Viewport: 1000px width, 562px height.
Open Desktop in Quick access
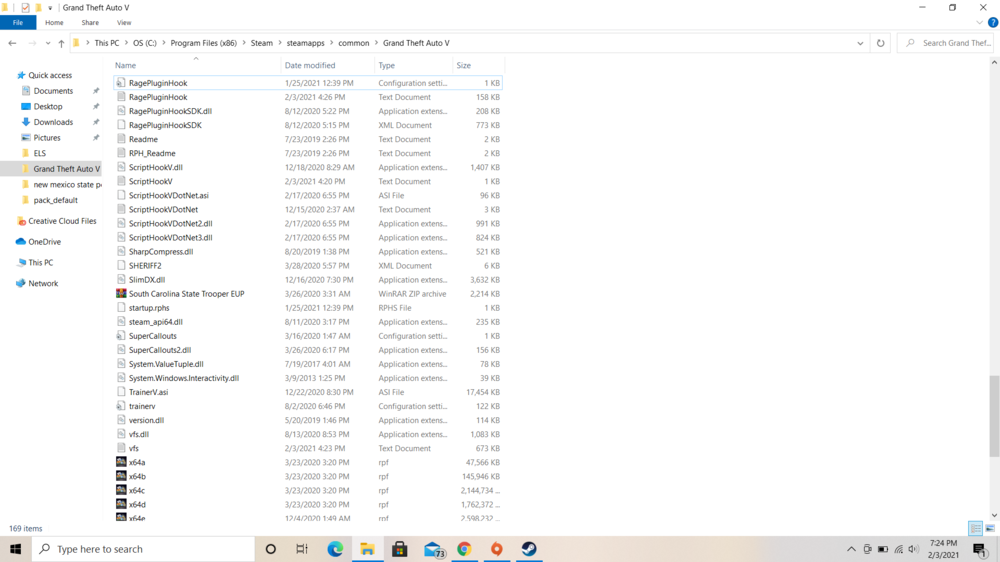tap(48, 107)
